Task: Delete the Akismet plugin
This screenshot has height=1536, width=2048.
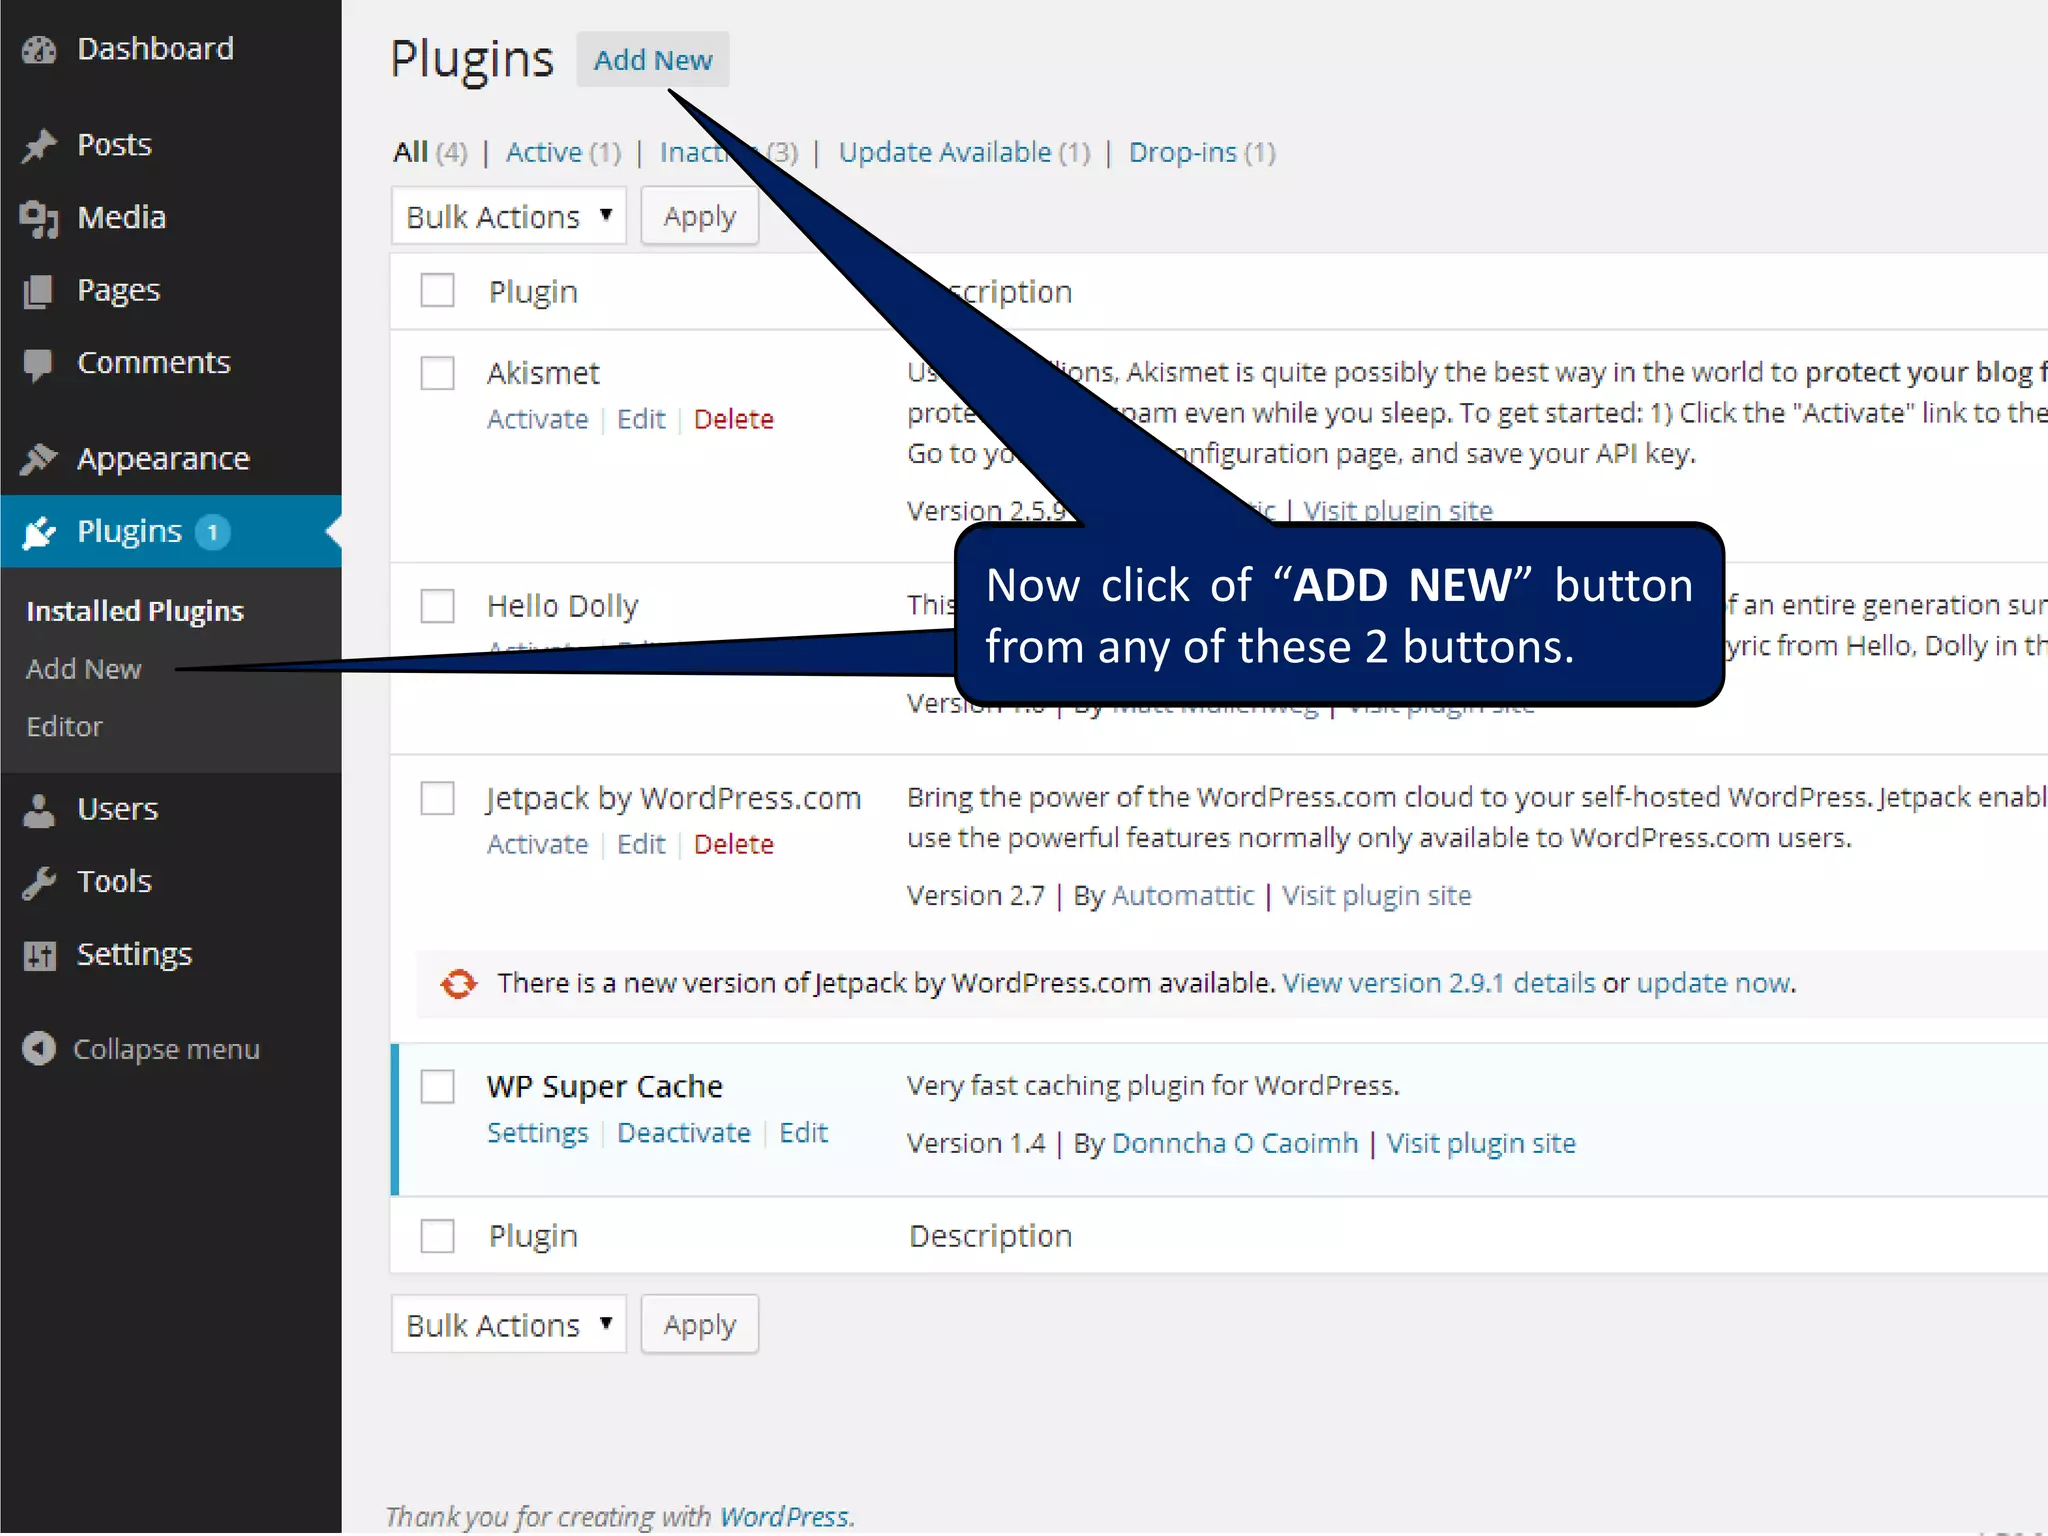Action: click(734, 419)
